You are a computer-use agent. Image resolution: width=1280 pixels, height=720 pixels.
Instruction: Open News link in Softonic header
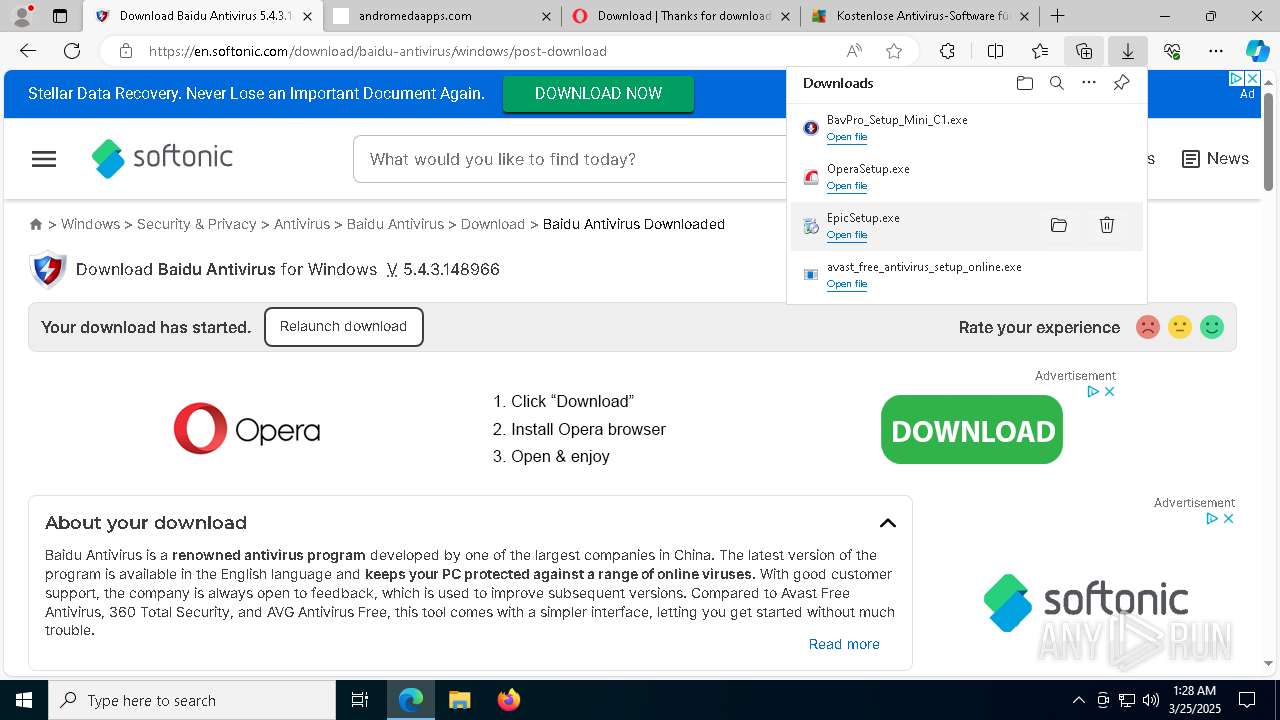pos(1215,159)
